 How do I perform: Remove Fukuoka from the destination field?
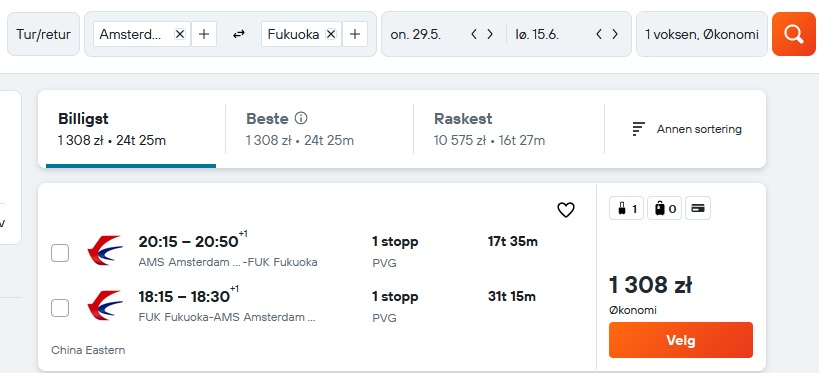click(x=331, y=34)
